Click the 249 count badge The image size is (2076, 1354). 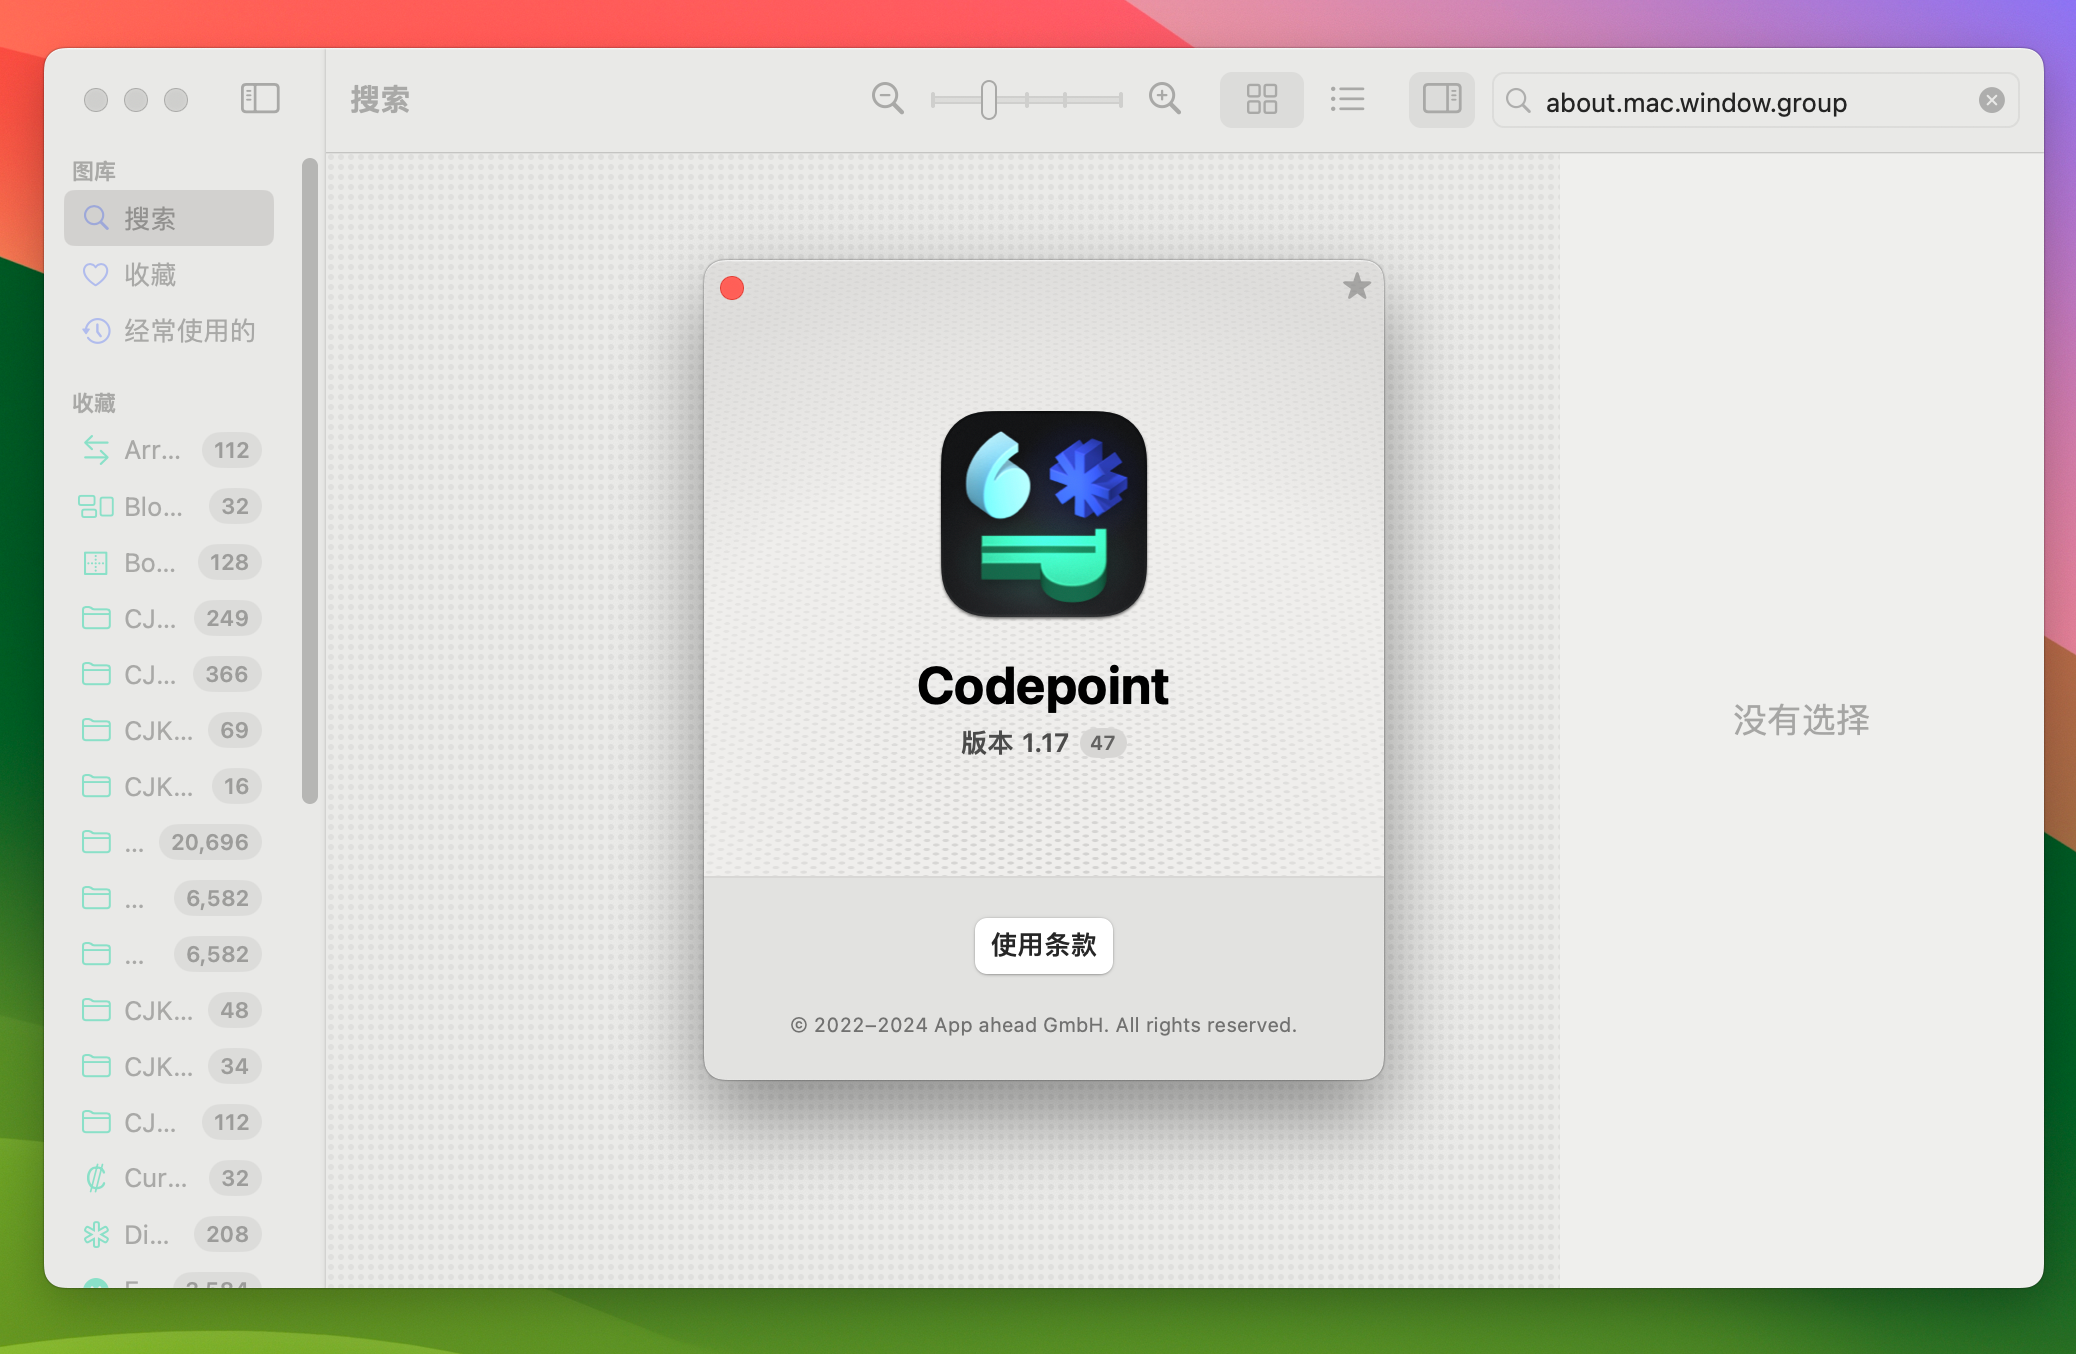click(x=227, y=618)
